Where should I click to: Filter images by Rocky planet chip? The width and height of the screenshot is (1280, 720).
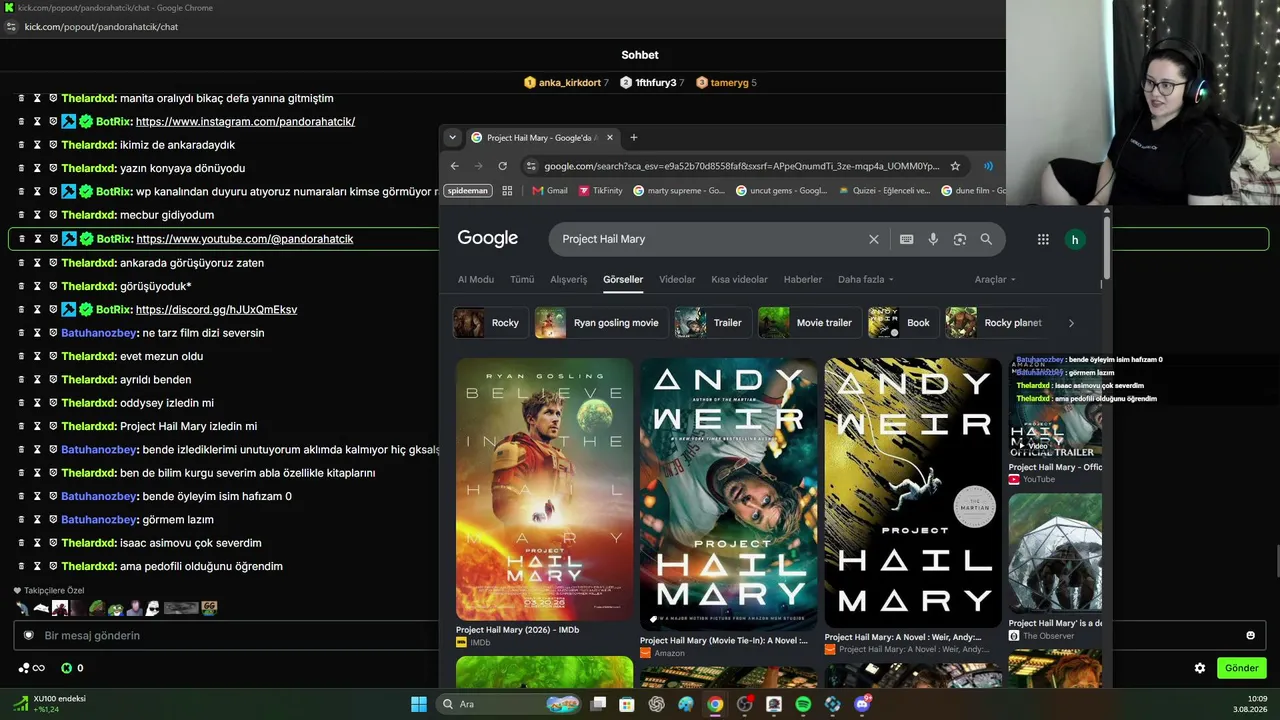[998, 323]
